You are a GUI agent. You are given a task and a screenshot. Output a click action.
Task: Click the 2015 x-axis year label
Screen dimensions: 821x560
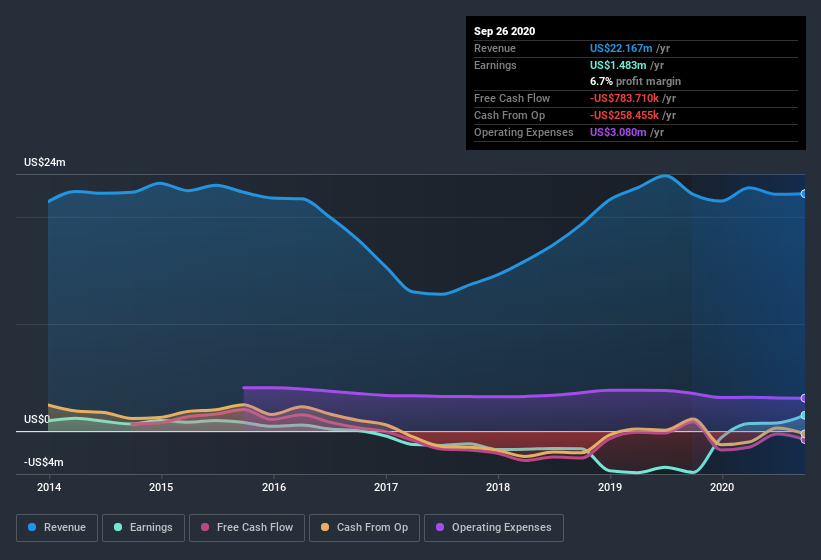pos(161,487)
